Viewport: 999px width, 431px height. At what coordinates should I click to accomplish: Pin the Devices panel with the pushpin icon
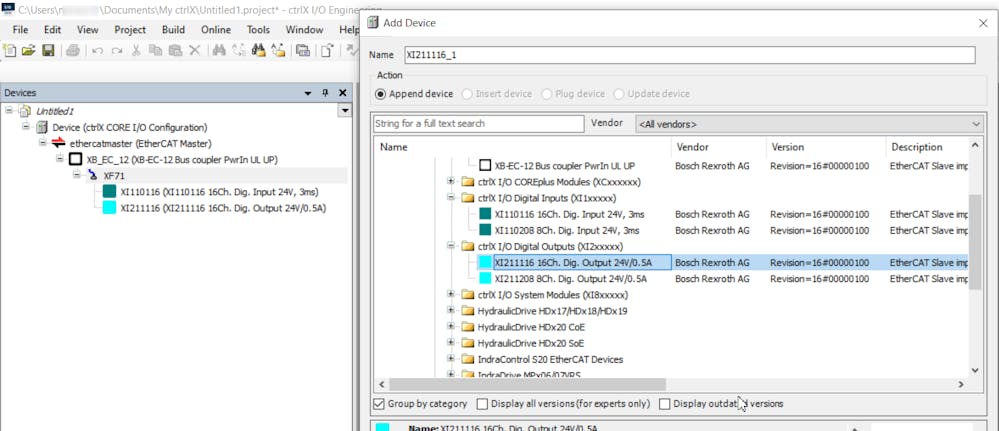[x=325, y=93]
